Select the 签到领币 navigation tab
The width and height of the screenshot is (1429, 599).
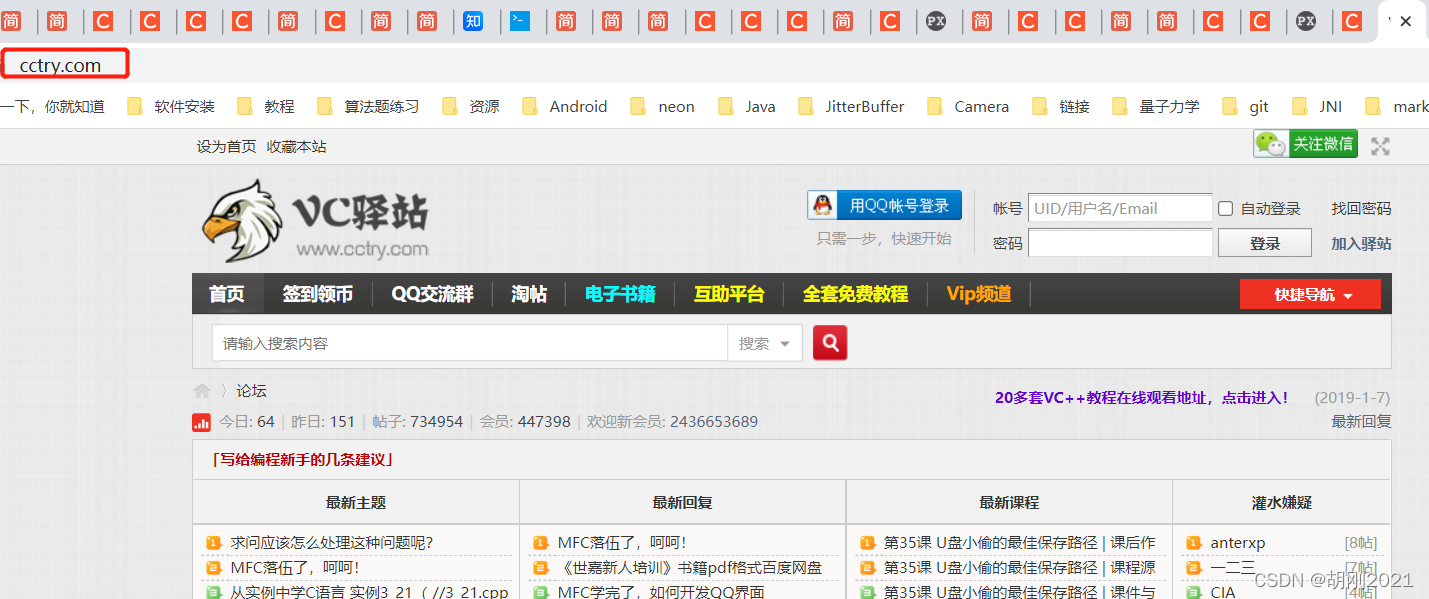click(318, 294)
